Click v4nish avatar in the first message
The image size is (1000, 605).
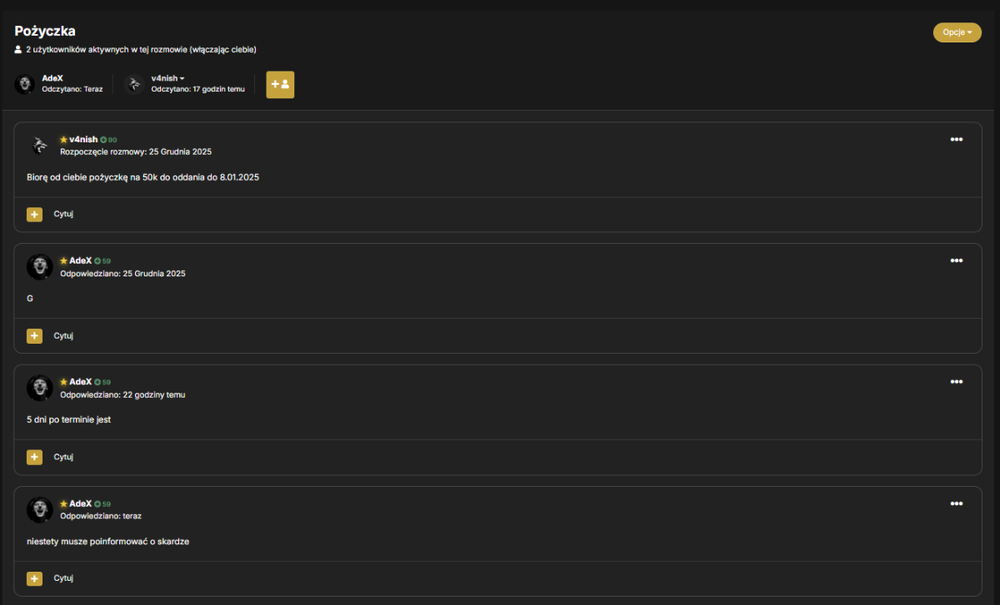(x=40, y=145)
